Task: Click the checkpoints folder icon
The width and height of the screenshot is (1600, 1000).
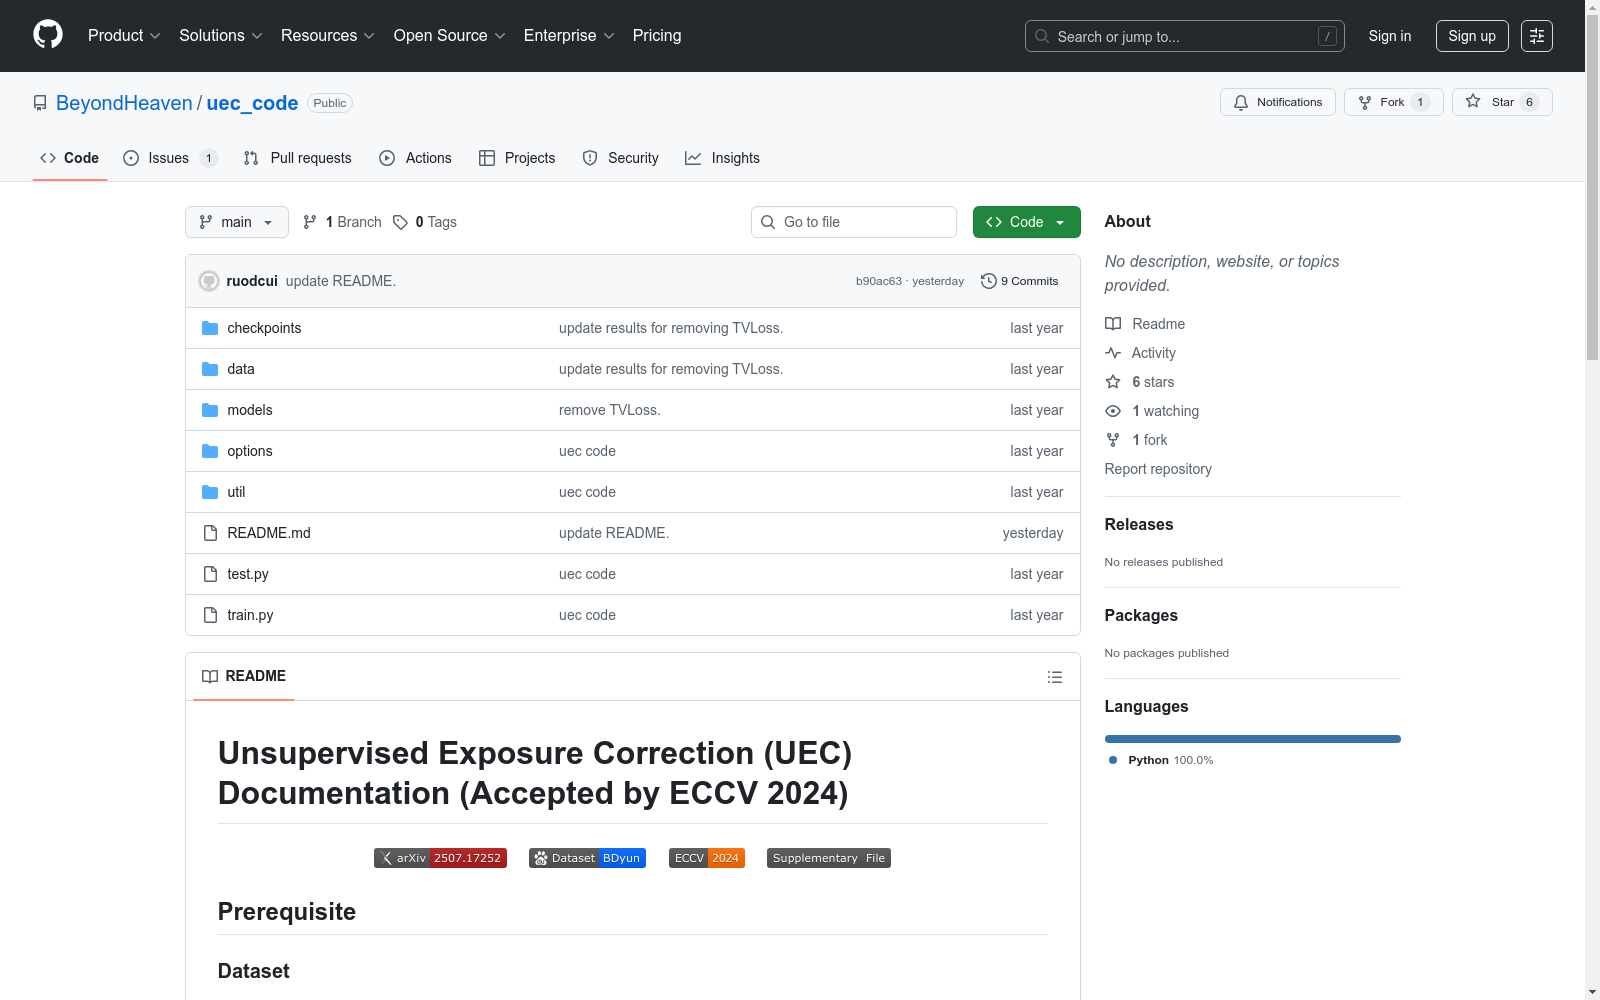Action: tap(210, 328)
